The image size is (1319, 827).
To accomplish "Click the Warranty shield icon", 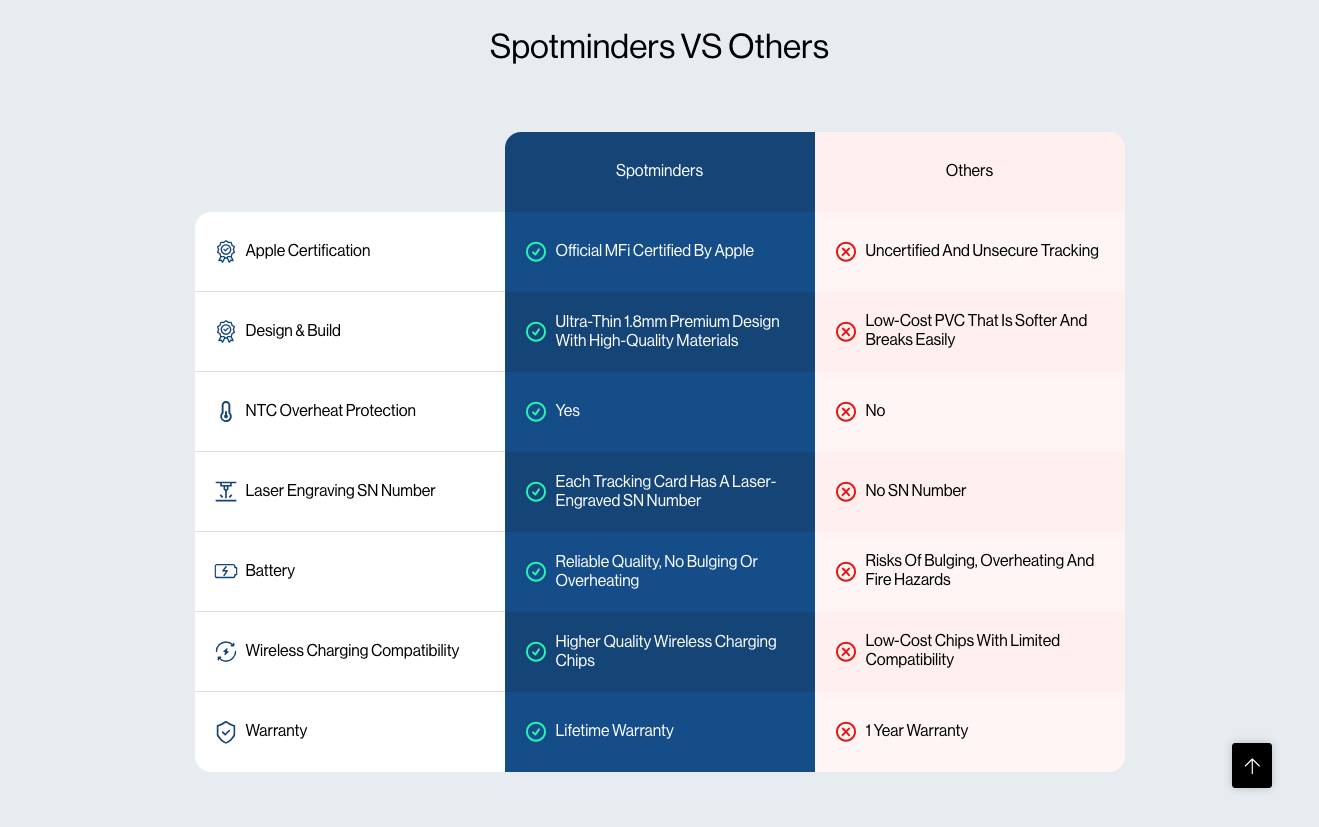I will 226,731.
